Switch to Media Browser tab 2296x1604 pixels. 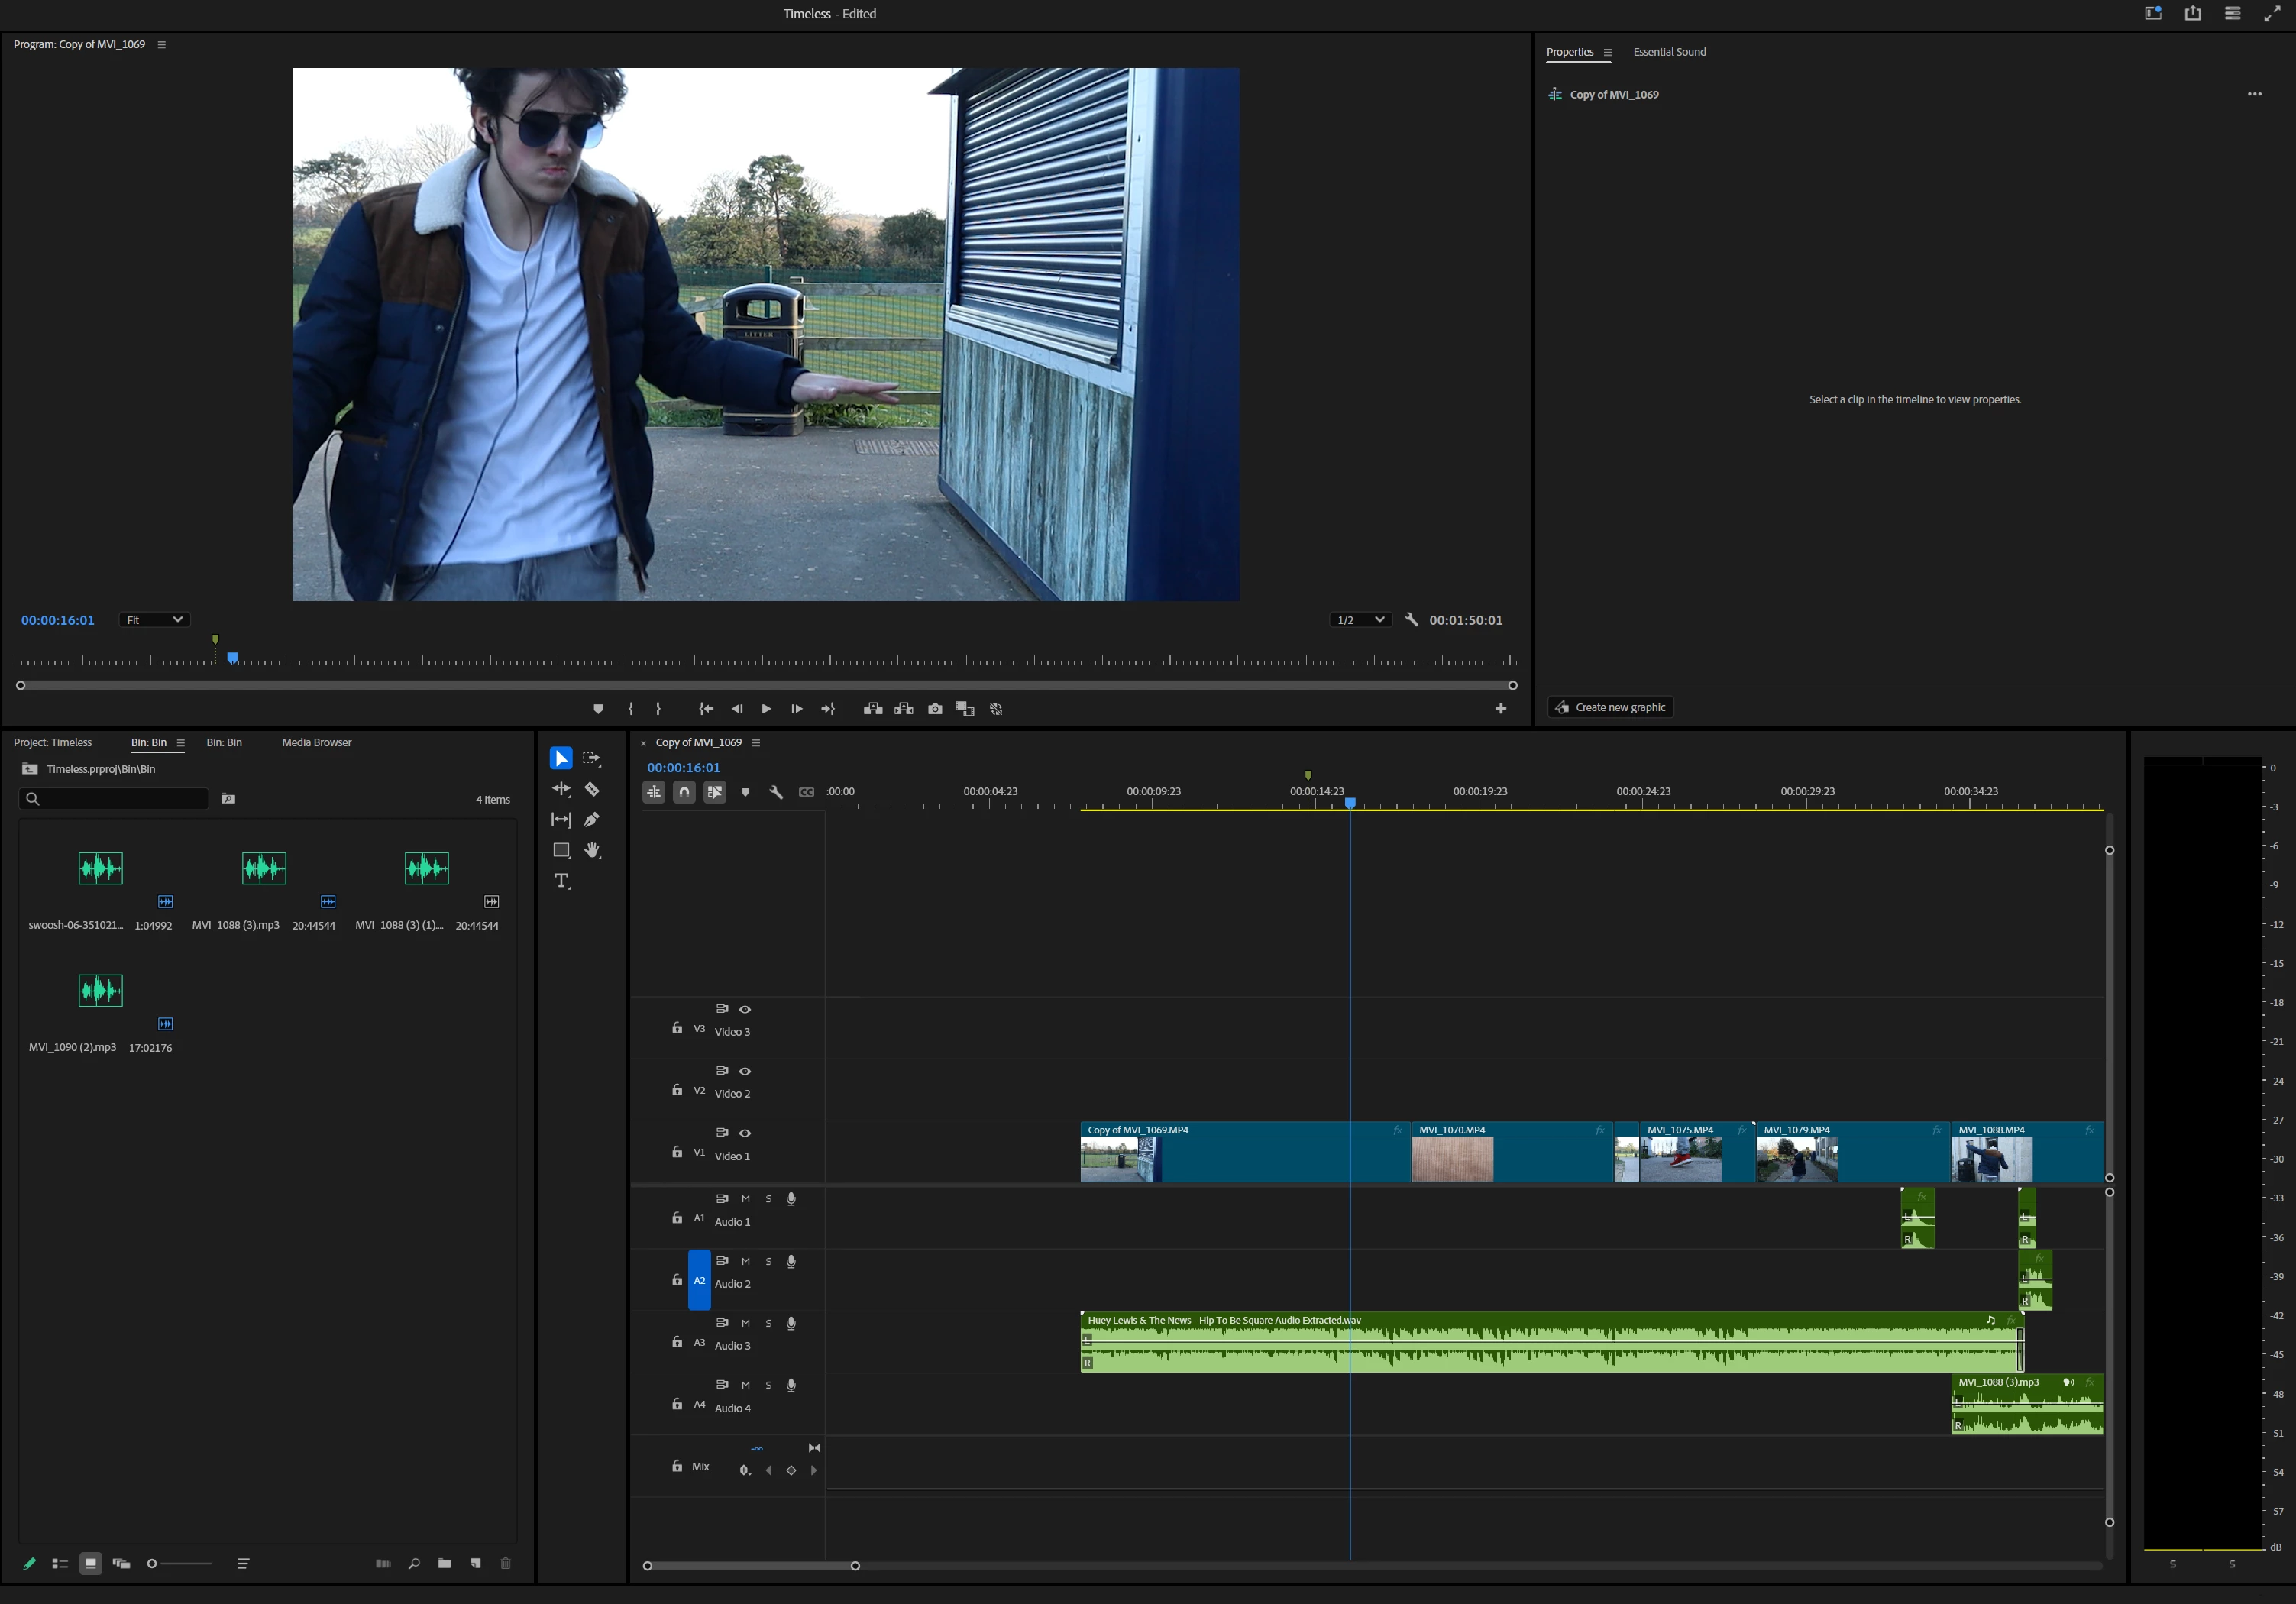tap(316, 742)
